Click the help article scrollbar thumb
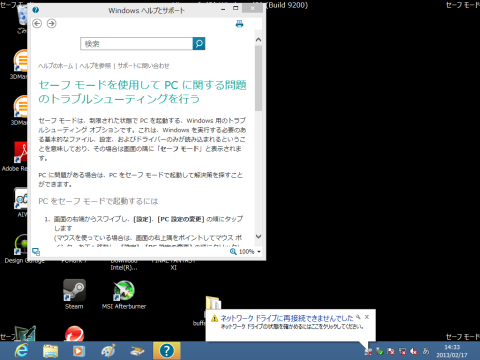Viewport: 480px width, 360px height. pyautogui.click(x=258, y=78)
